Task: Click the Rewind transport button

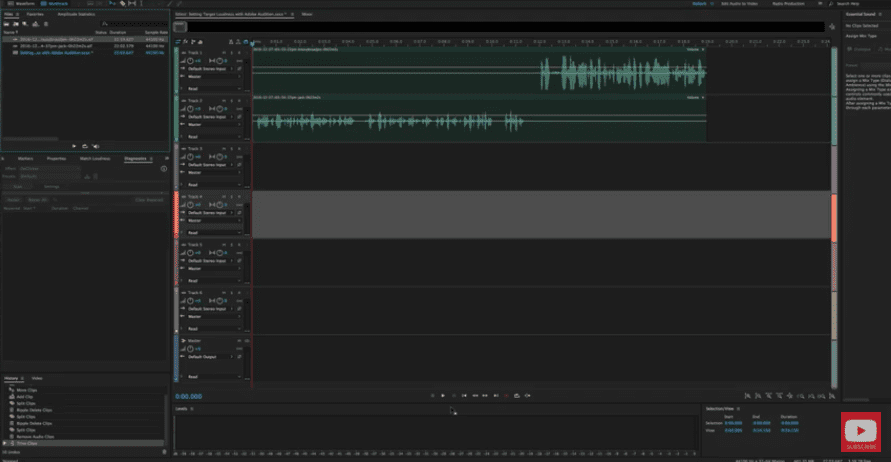Action: coord(475,396)
